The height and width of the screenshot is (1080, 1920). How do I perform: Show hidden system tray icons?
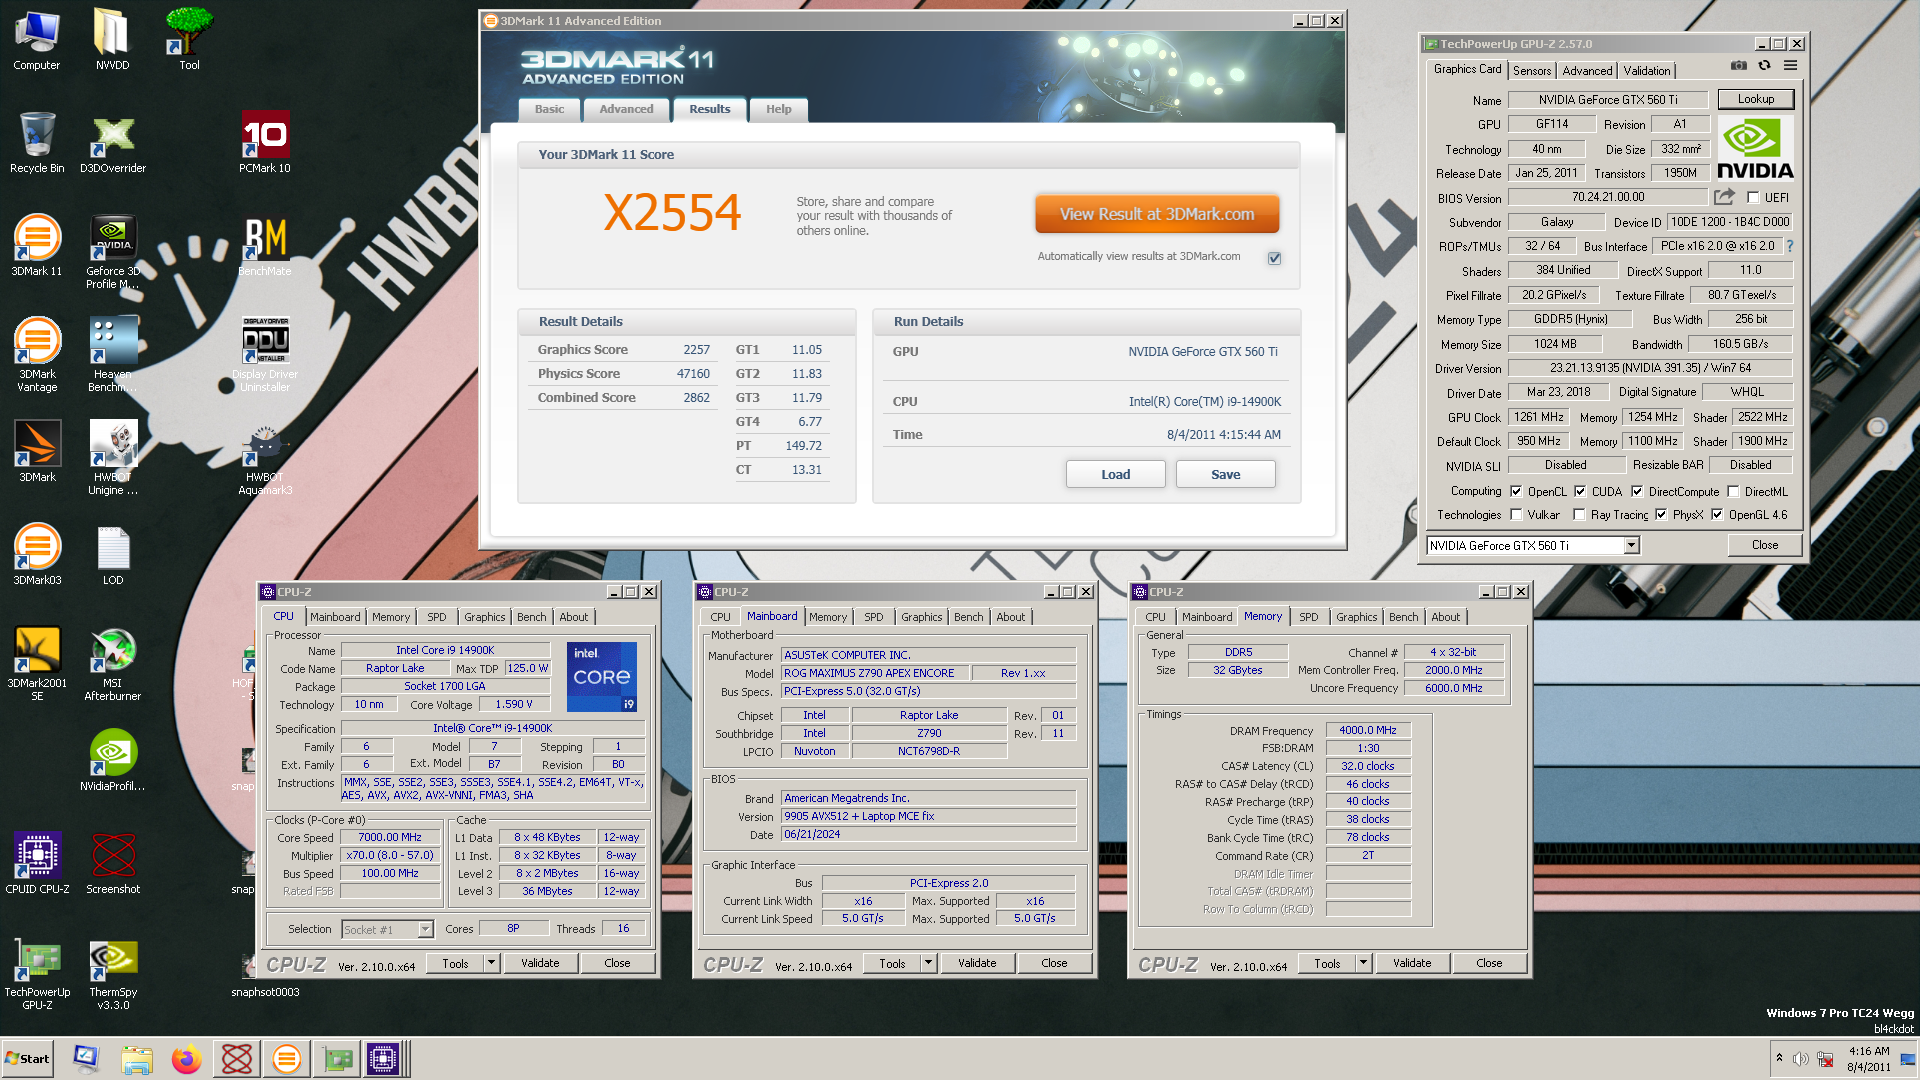click(x=1779, y=1058)
